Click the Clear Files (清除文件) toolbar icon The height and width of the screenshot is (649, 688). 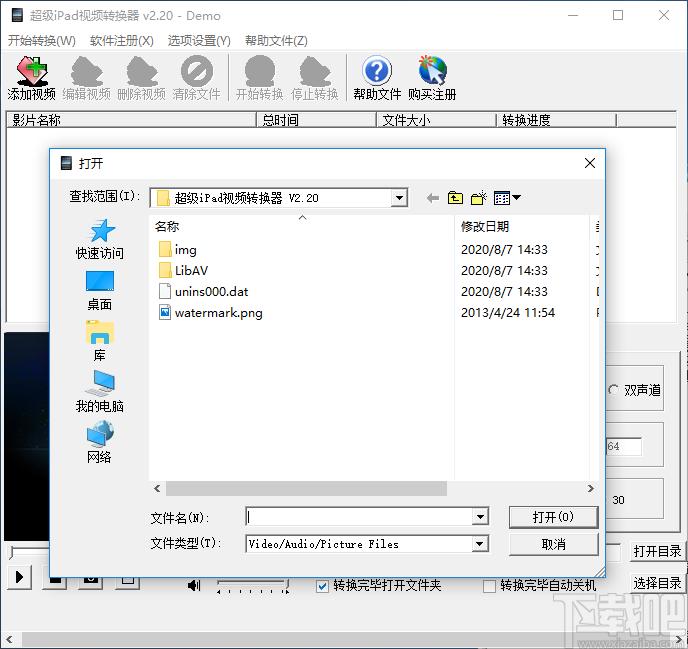tap(197, 78)
